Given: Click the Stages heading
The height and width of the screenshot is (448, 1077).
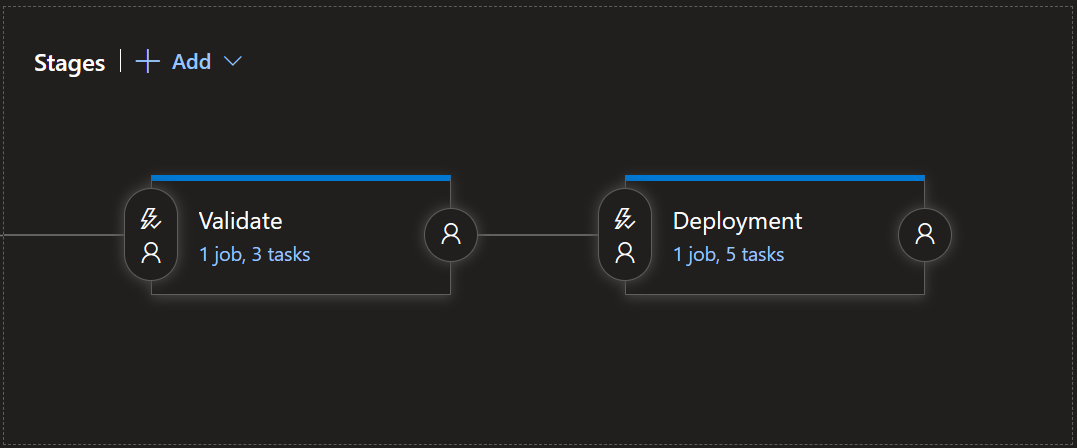Looking at the screenshot, I should tap(69, 63).
